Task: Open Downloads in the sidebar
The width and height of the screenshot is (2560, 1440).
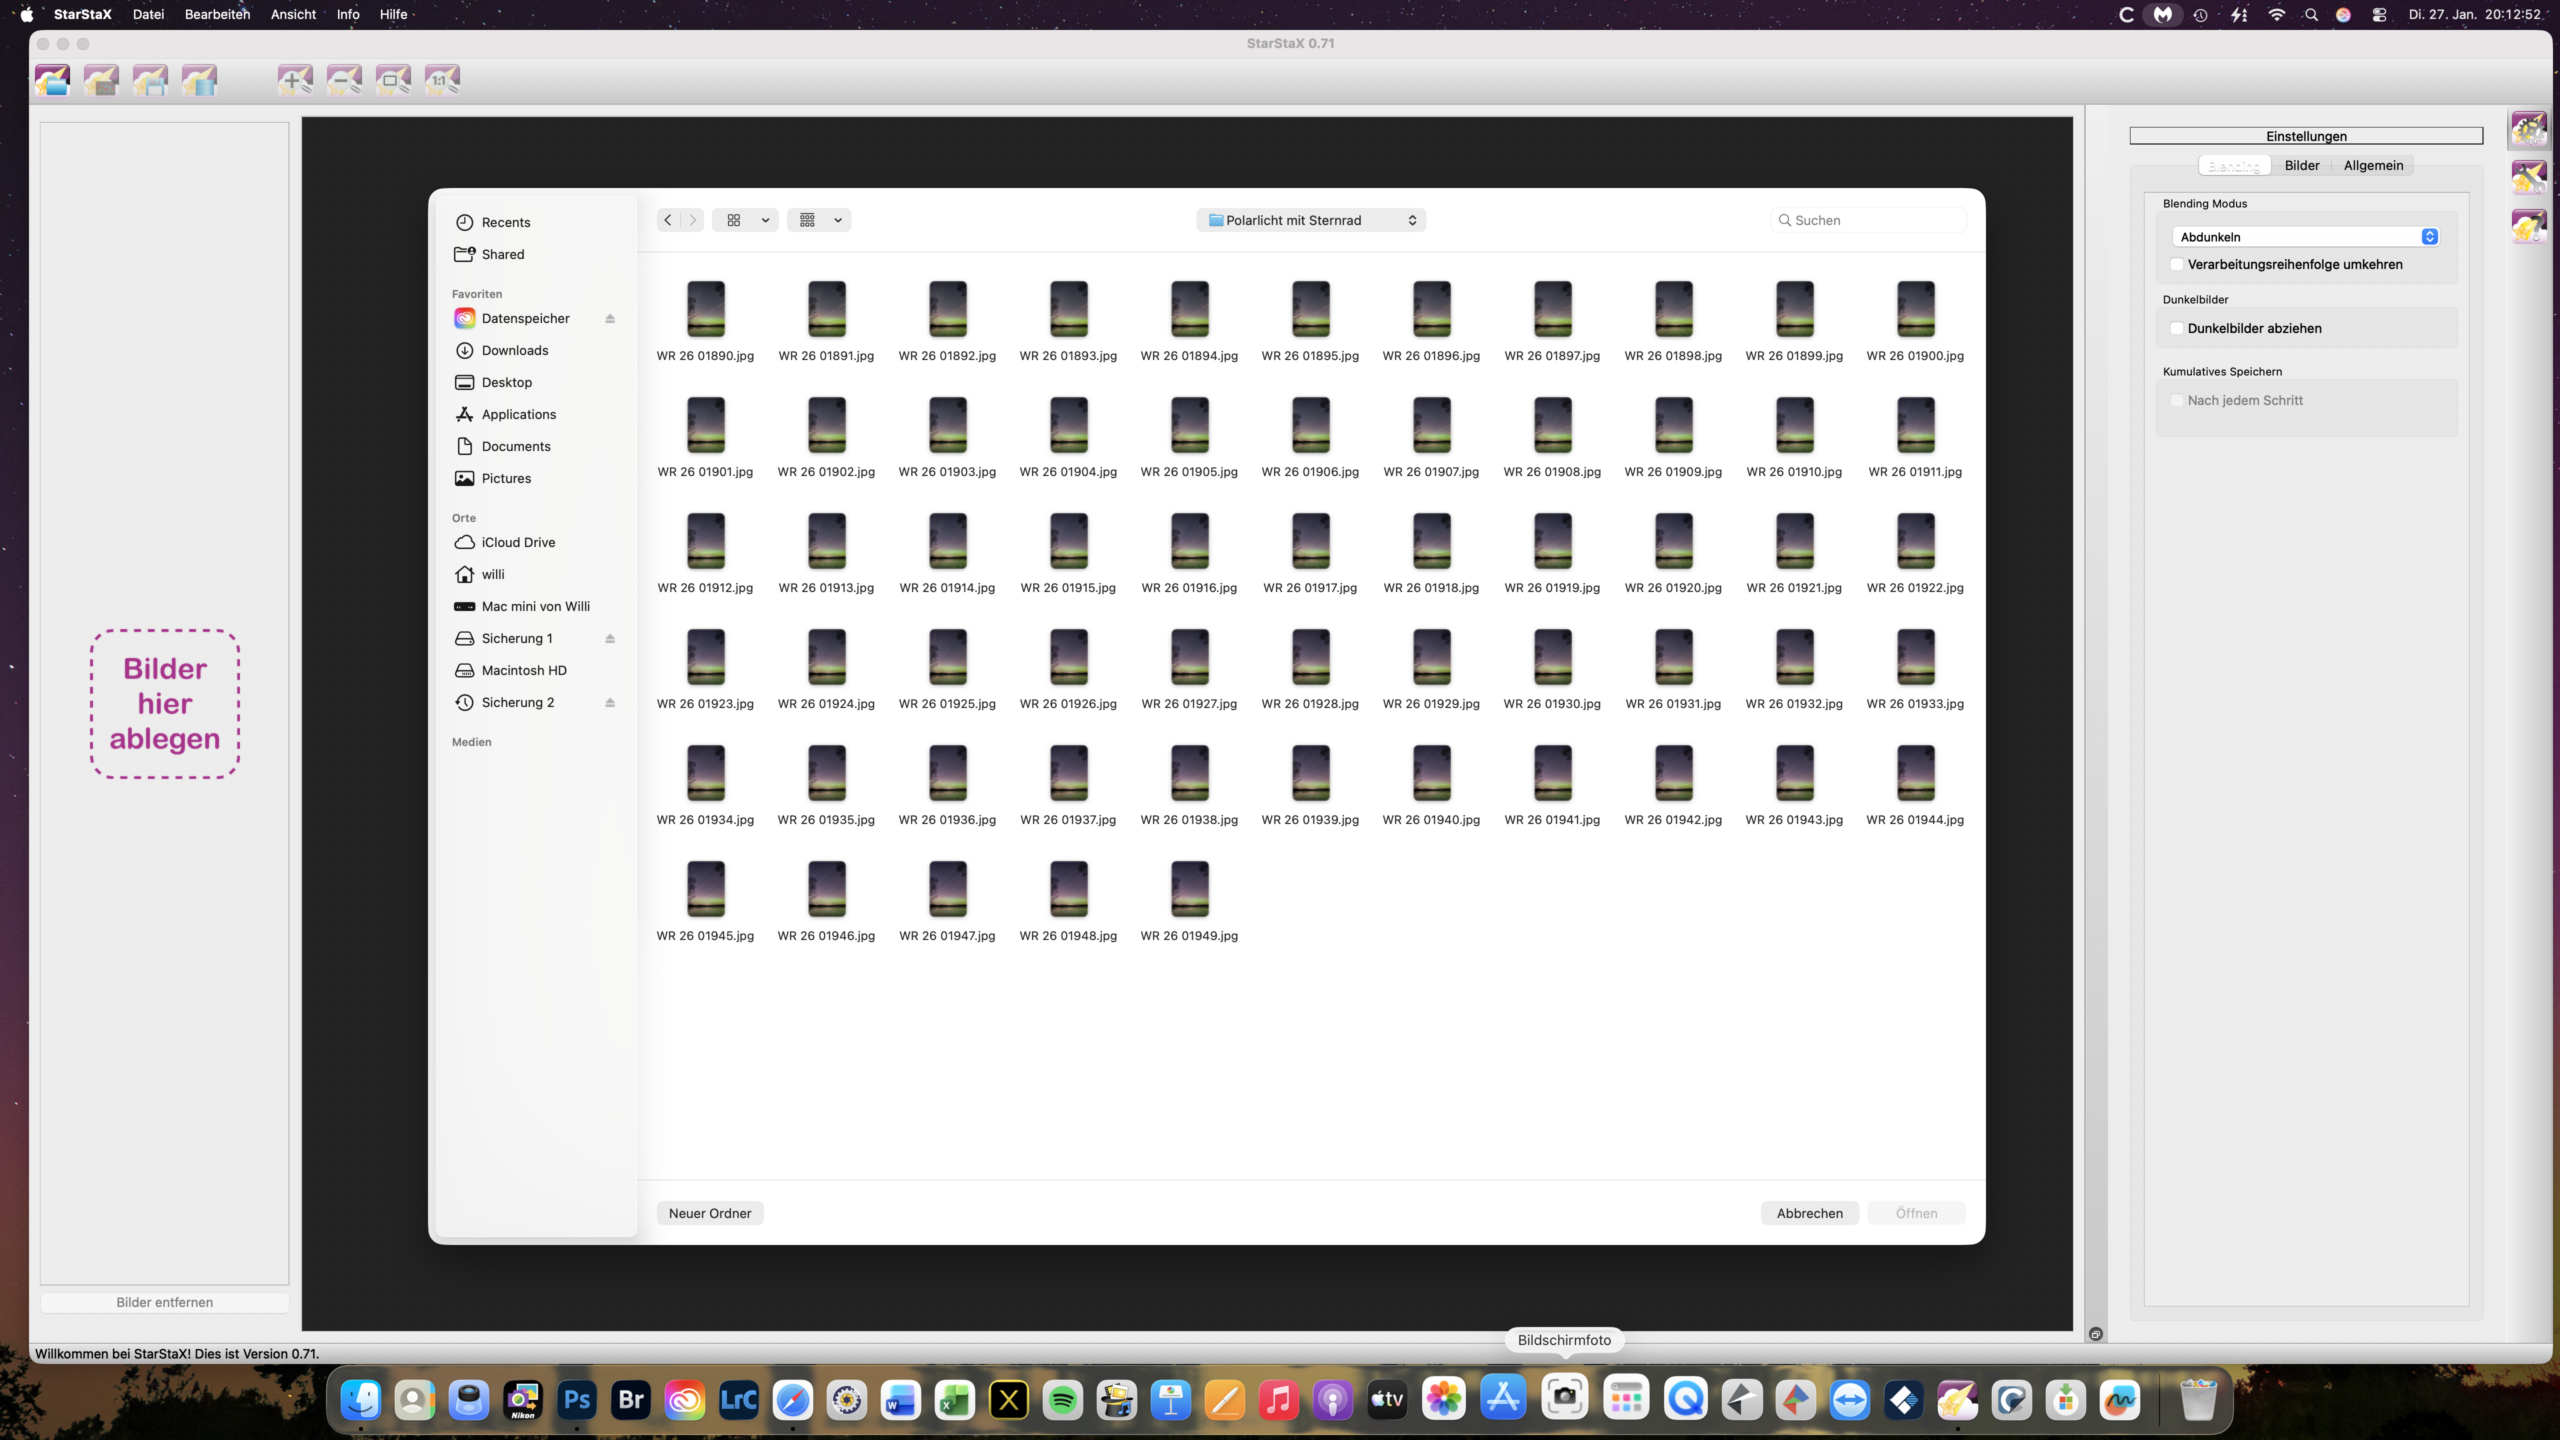Action: (x=514, y=350)
